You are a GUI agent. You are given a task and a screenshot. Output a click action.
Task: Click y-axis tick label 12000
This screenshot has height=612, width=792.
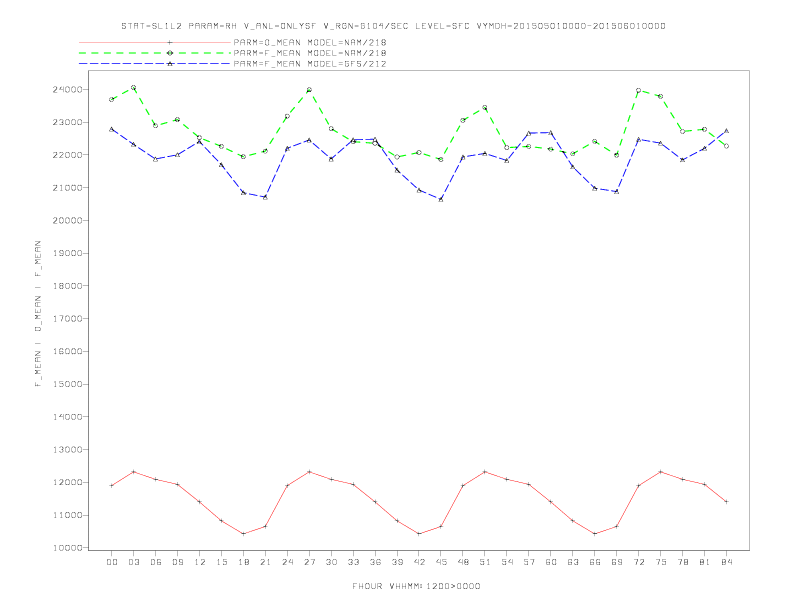coord(68,482)
